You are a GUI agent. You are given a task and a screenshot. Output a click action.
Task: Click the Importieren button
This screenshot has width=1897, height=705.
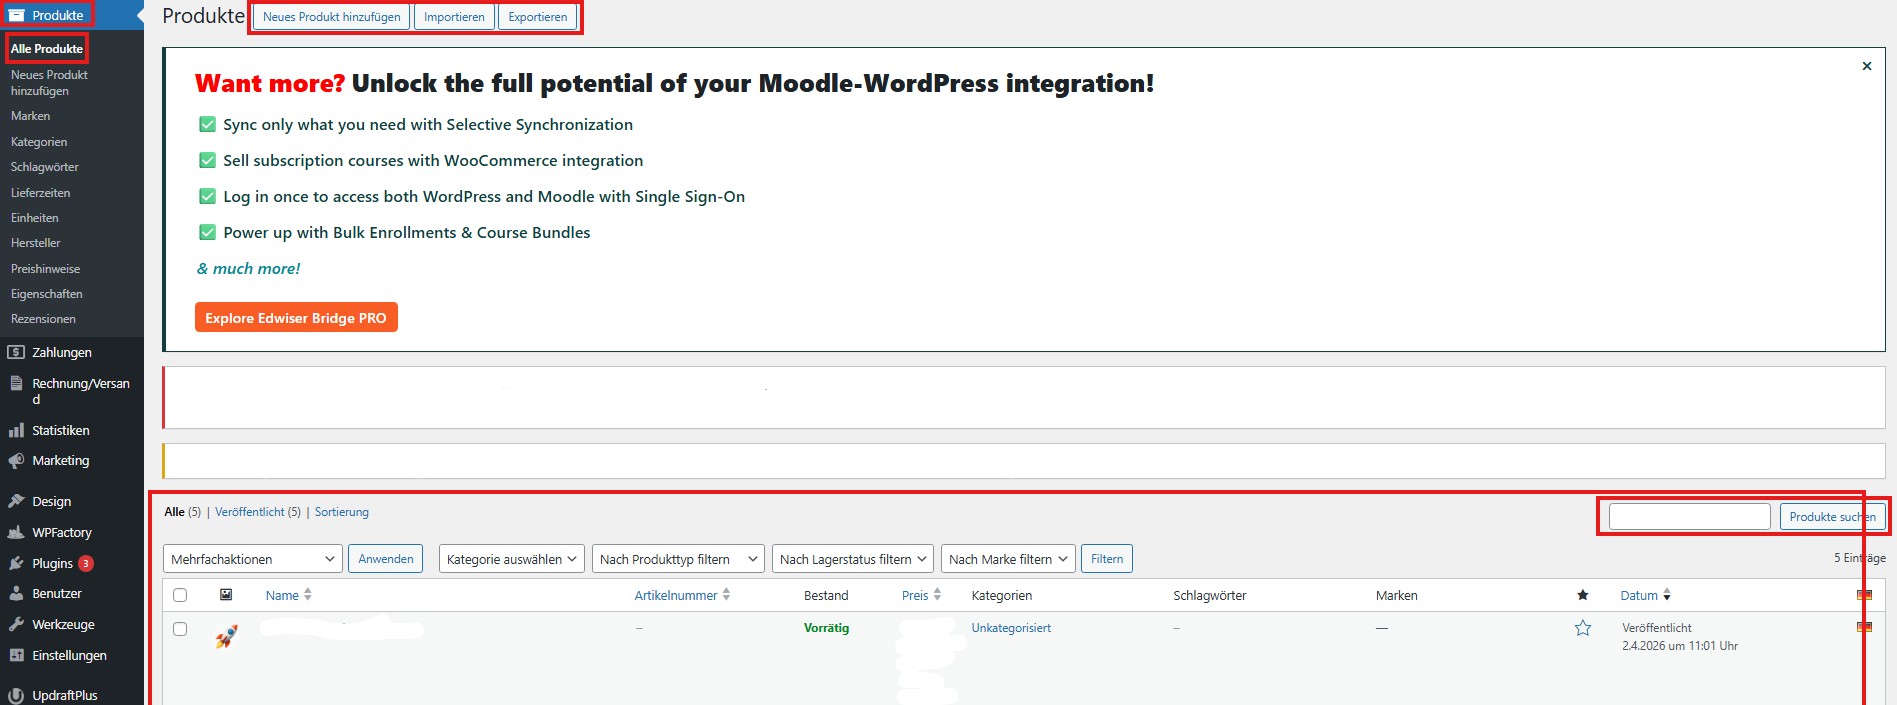click(x=454, y=17)
